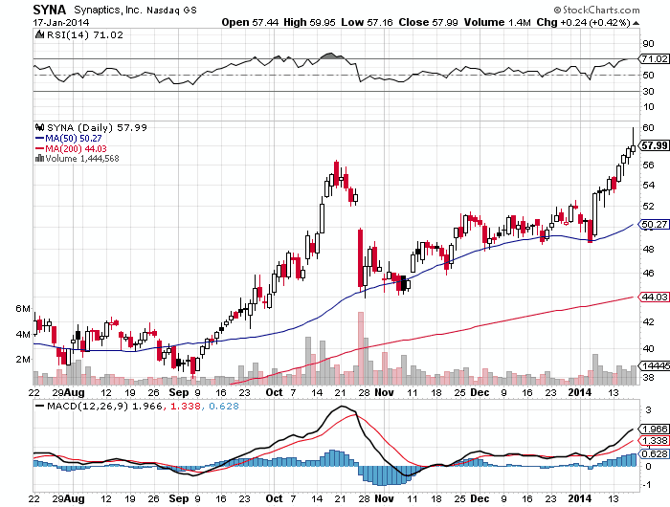Click the blue MA(50) line sample in legend
670x507 pixels.
(x=40, y=138)
